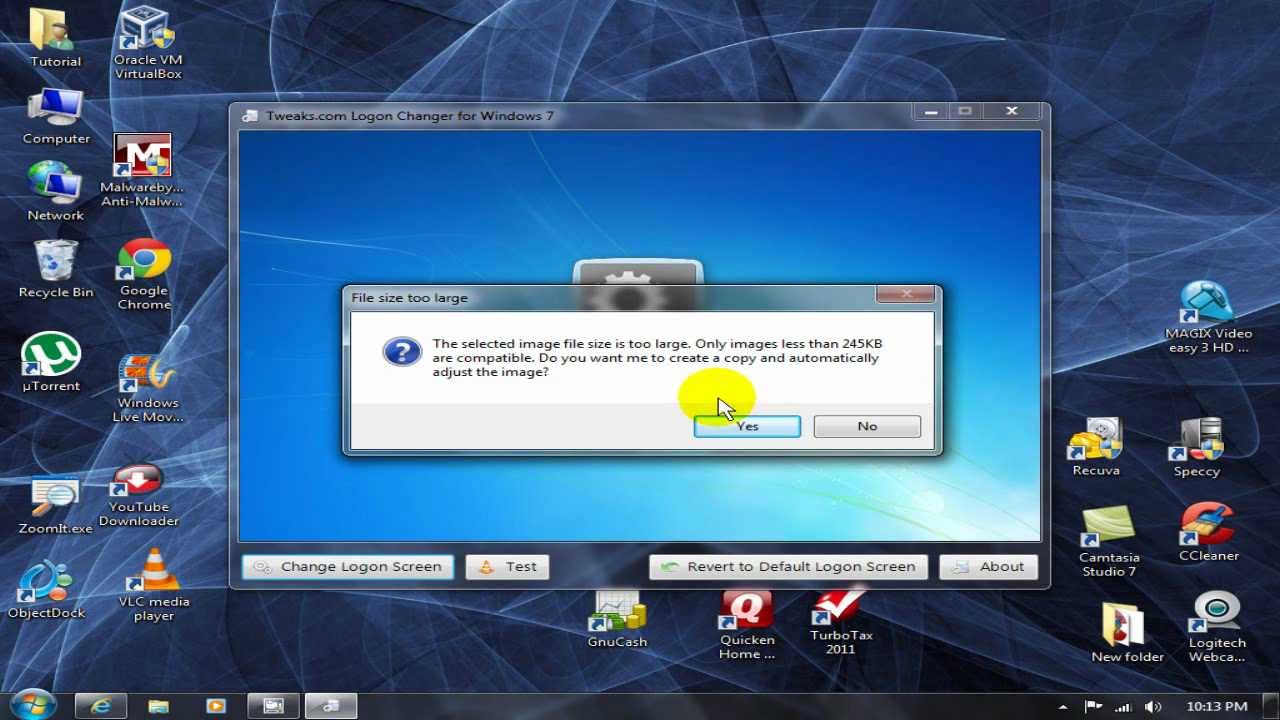Open Internet Explorer from taskbar

point(100,706)
